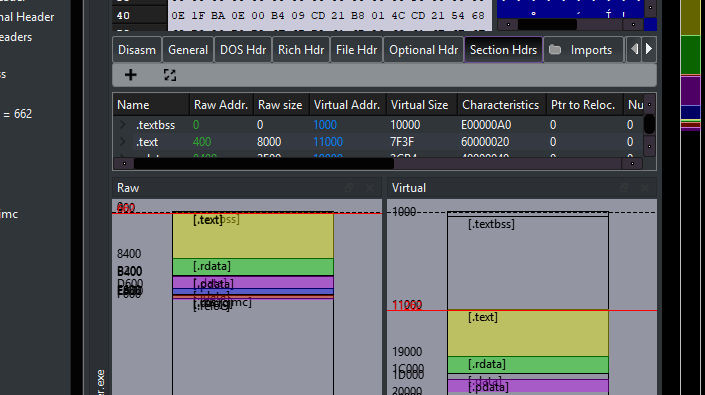Click the Raw size column header
This screenshot has width=705, height=395.
point(281,105)
